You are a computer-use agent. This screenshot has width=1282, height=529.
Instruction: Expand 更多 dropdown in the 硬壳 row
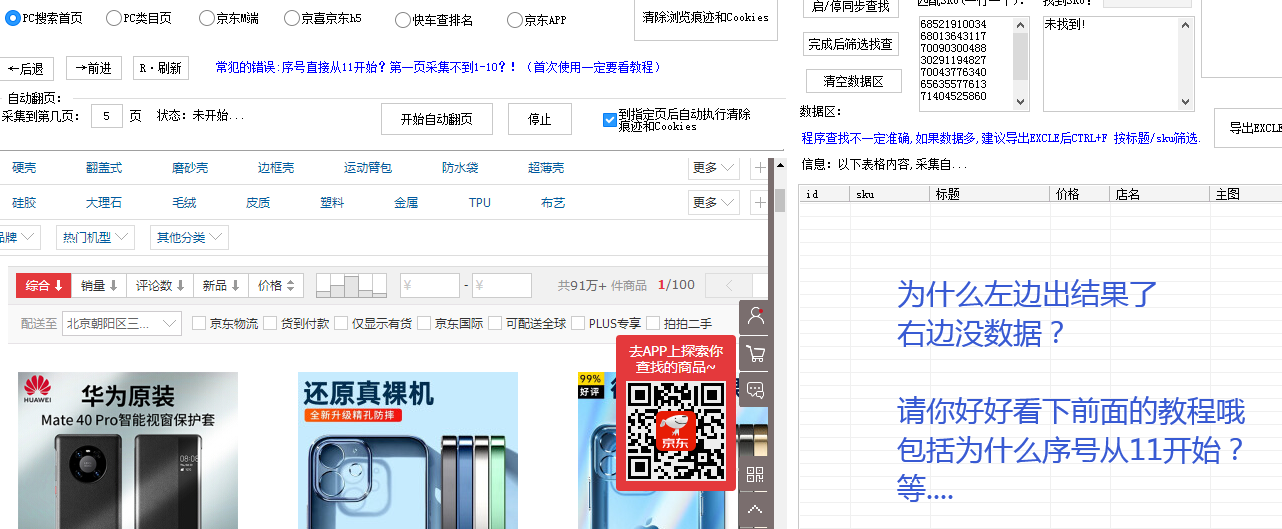[713, 167]
